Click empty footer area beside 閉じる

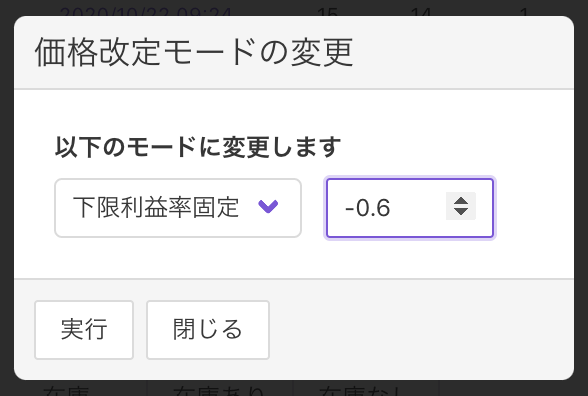click(420, 330)
